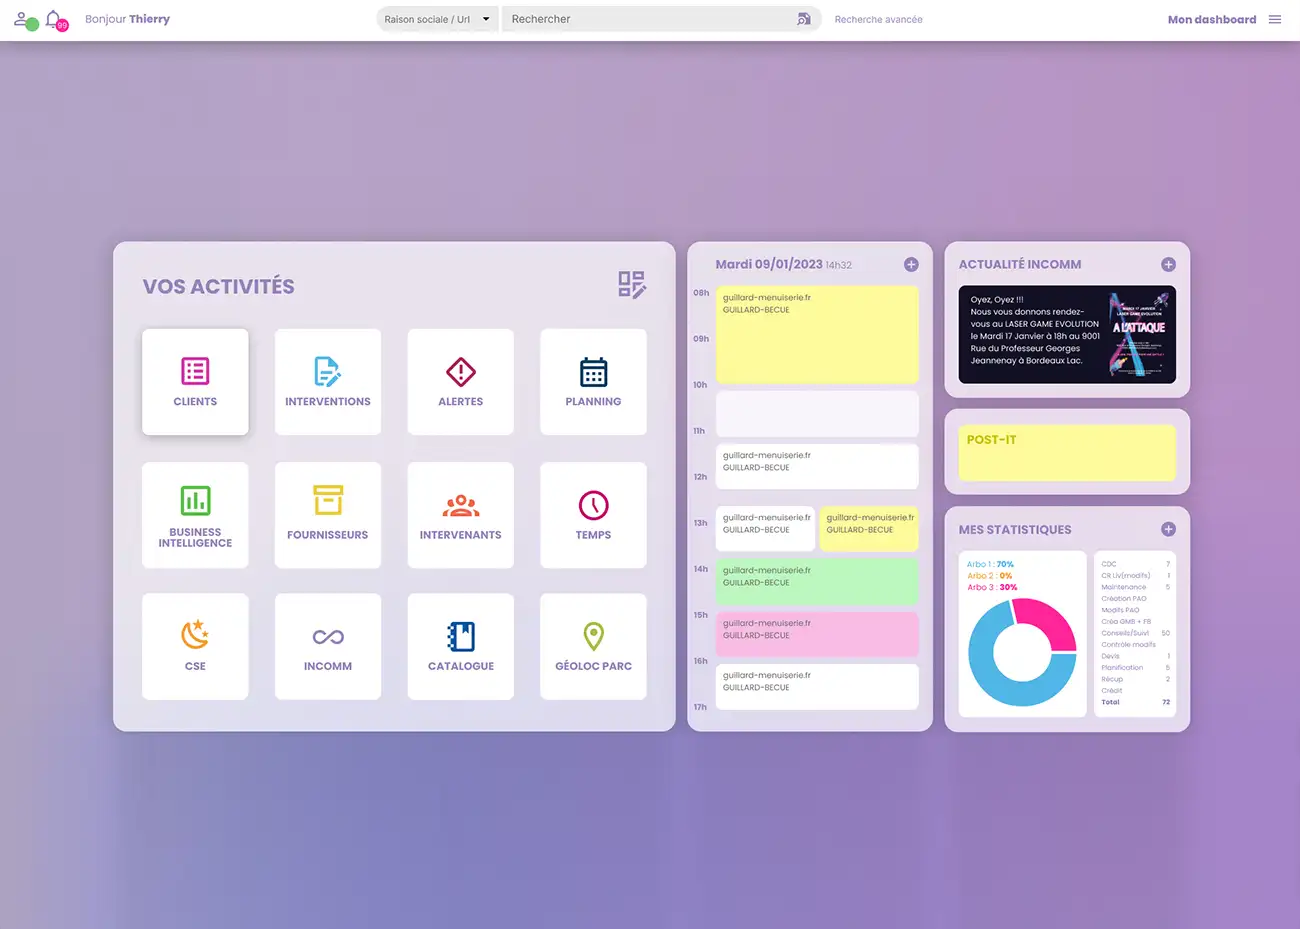Open the Planning calendar tile

pyautogui.click(x=593, y=382)
